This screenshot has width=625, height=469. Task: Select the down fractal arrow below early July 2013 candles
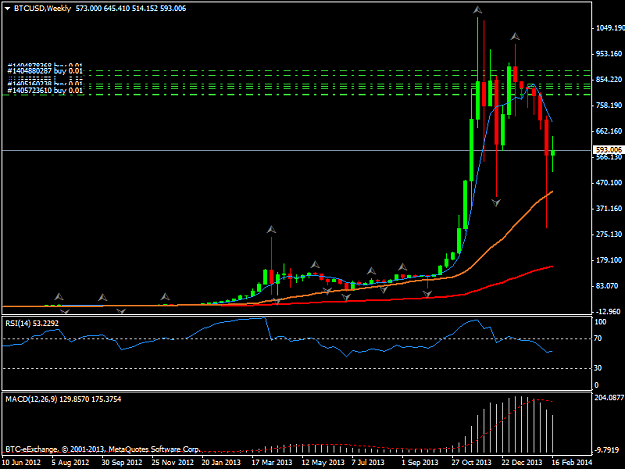coord(346,297)
